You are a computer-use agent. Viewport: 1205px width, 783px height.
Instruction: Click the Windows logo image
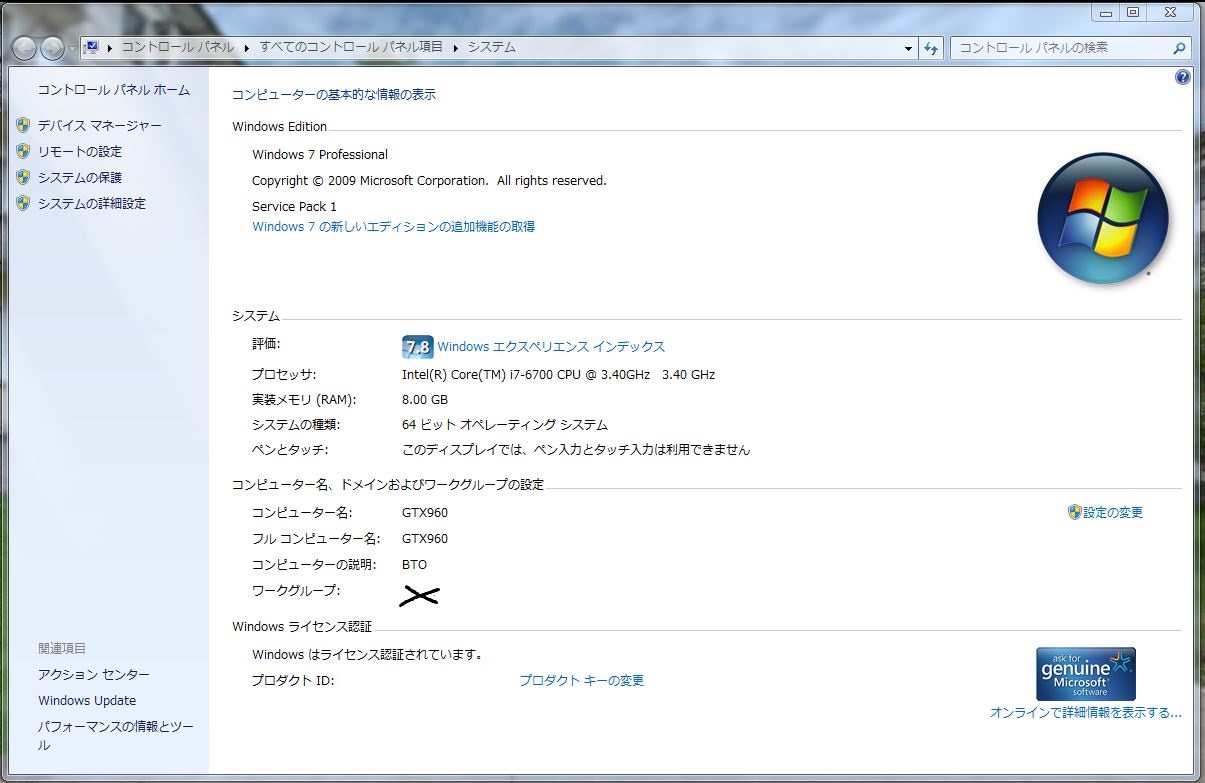(1103, 218)
